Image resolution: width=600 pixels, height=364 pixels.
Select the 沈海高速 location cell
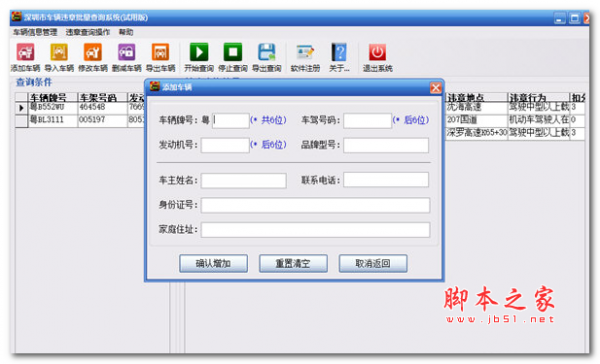coord(476,108)
